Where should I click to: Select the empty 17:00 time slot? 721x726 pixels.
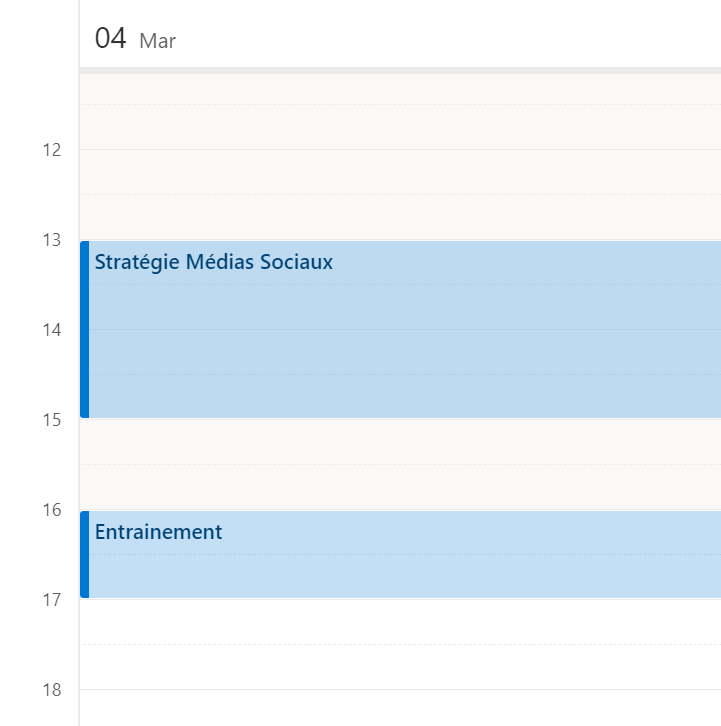pos(400,622)
